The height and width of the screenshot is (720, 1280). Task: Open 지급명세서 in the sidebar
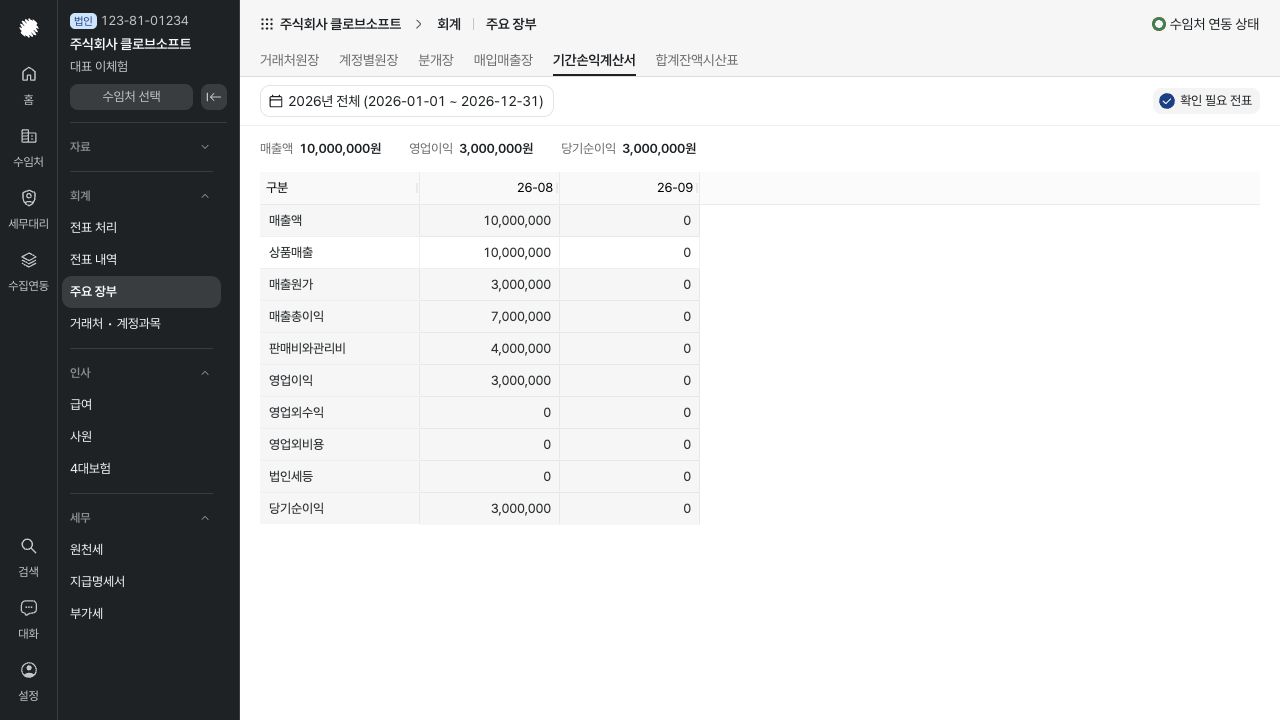[x=141, y=582]
